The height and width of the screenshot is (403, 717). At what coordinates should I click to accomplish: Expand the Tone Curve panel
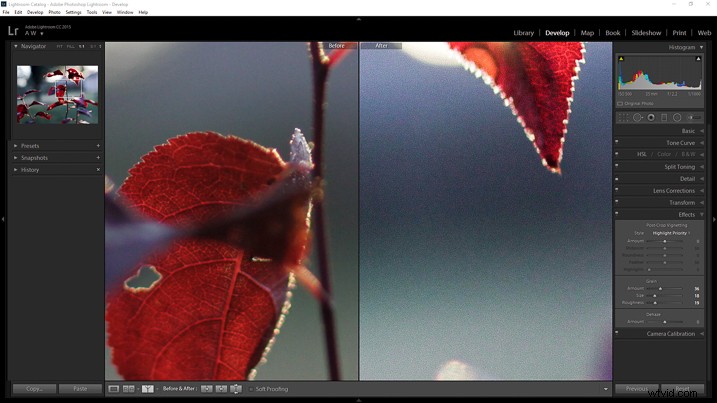(702, 143)
